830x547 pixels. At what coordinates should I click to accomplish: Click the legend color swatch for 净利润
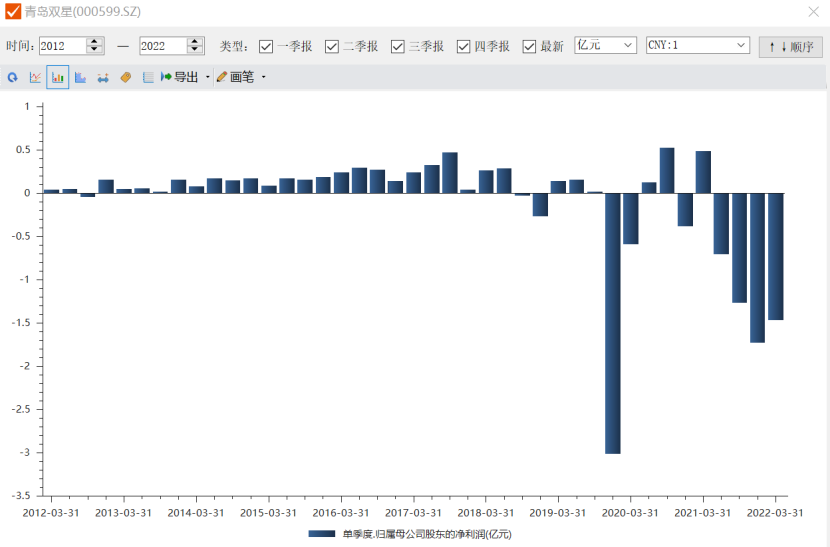tap(322, 534)
